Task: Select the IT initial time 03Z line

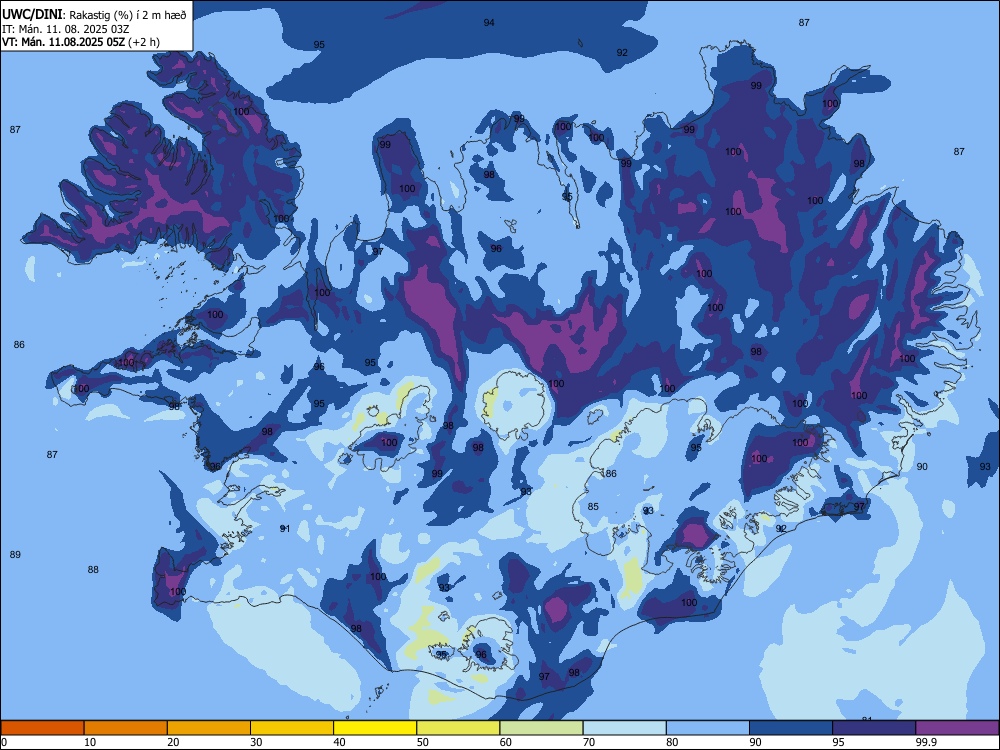Action: click(66, 29)
